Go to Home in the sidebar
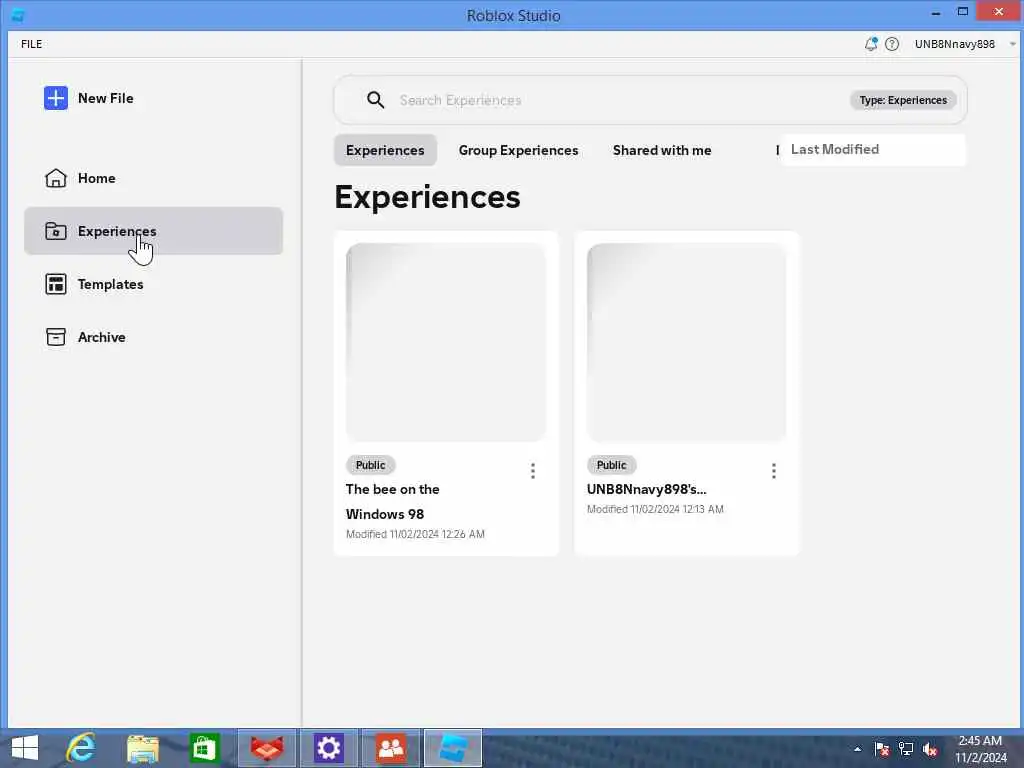1024x768 pixels. 153,178
